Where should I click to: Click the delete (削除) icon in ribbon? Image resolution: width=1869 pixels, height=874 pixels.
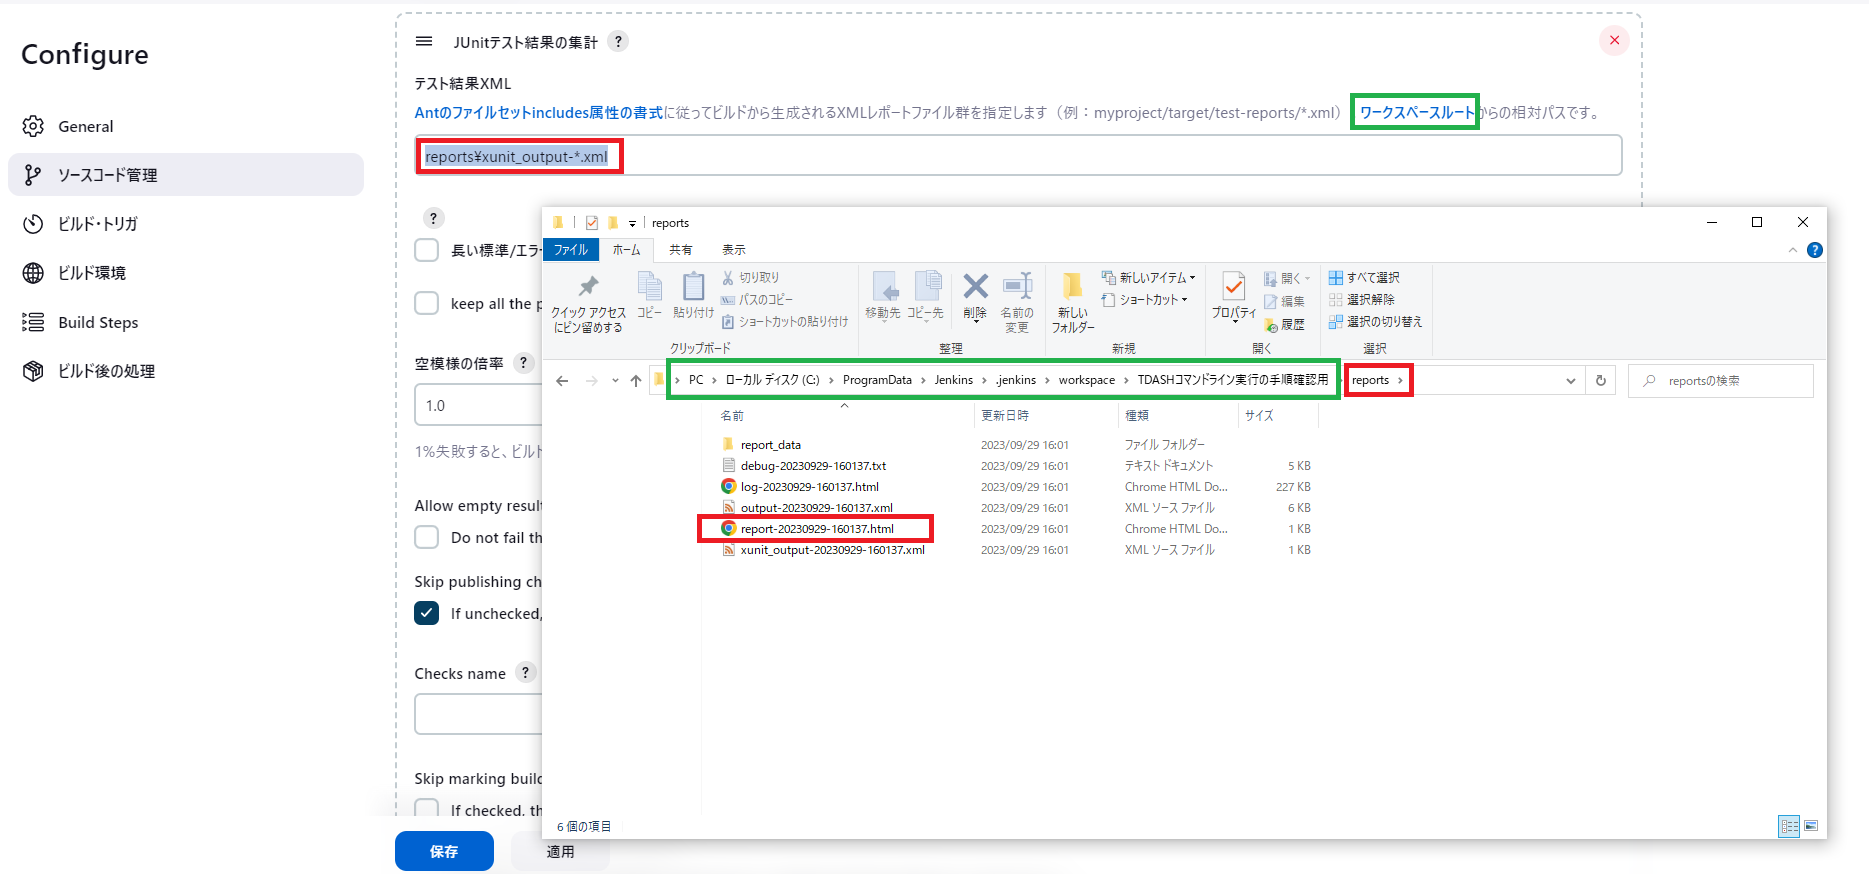click(975, 288)
